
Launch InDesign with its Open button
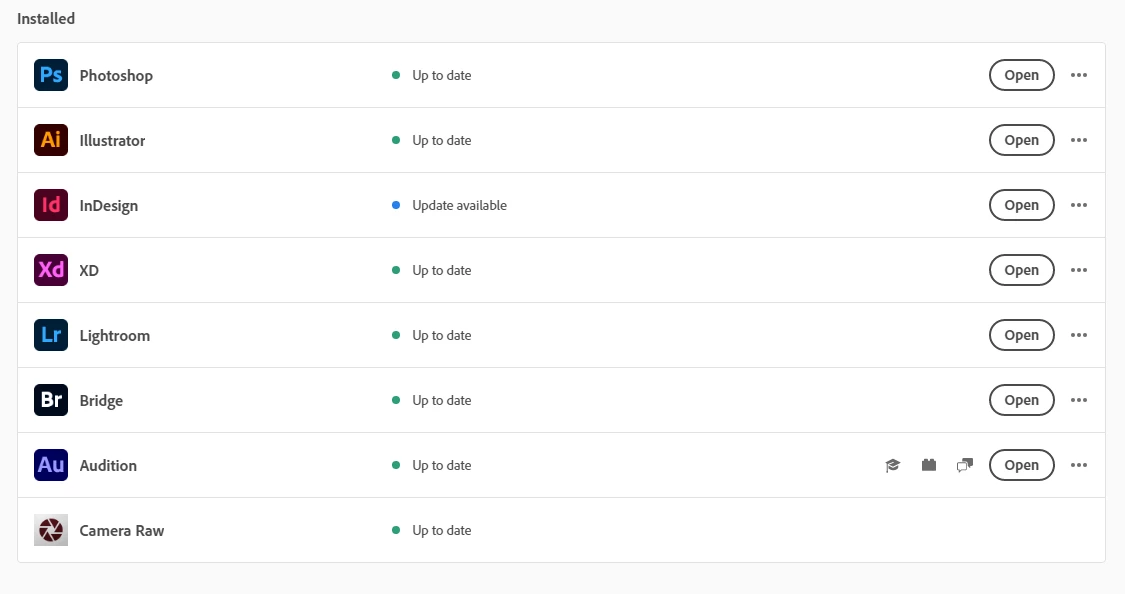coord(1022,205)
